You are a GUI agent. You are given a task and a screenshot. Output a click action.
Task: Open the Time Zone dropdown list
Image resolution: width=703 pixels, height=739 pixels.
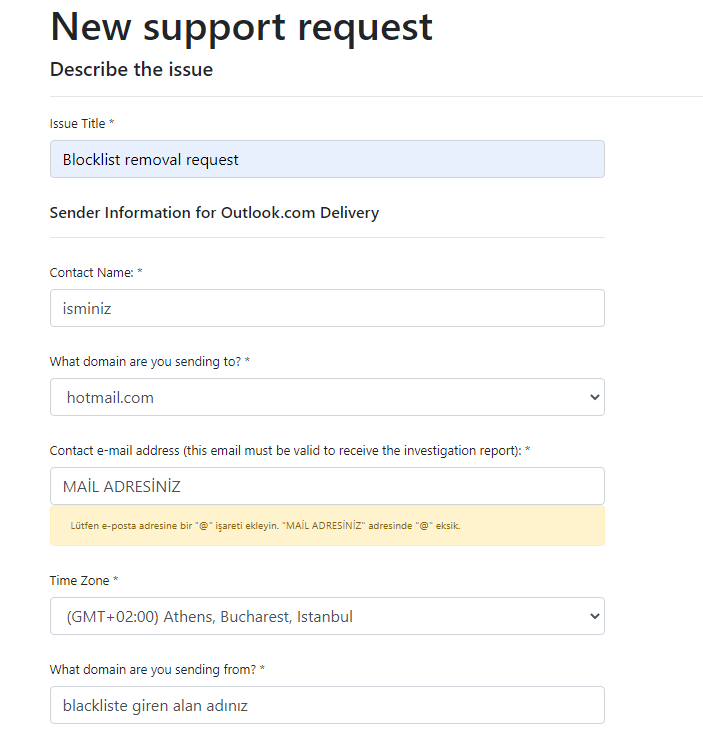(327, 616)
